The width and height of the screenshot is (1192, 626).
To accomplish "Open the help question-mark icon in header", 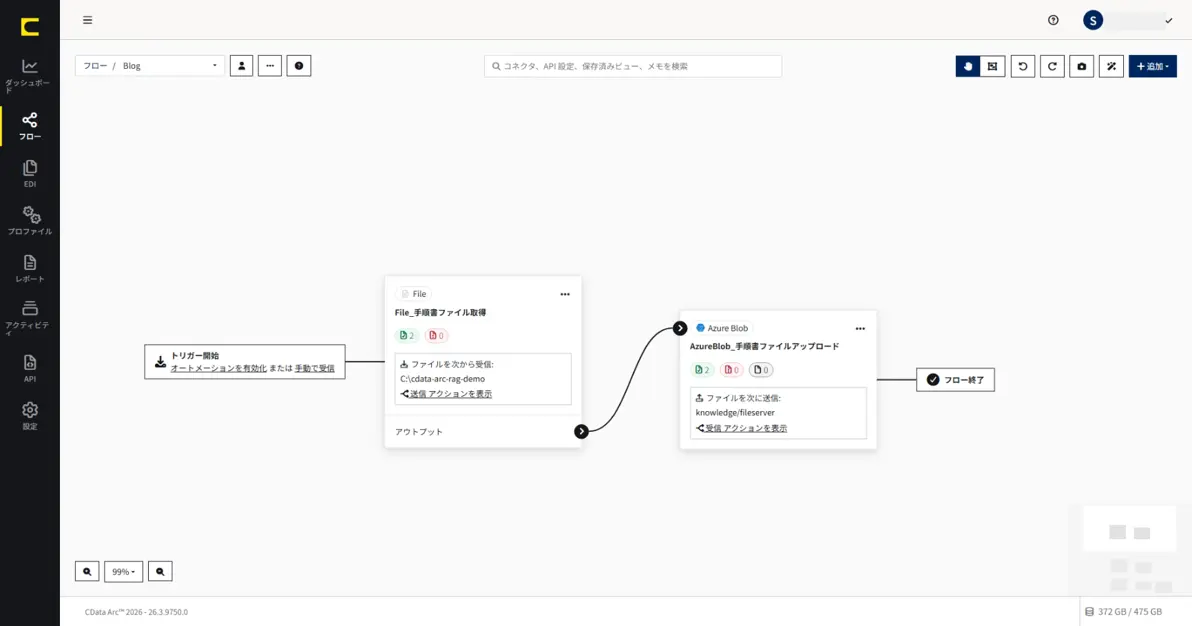I will click(1053, 21).
